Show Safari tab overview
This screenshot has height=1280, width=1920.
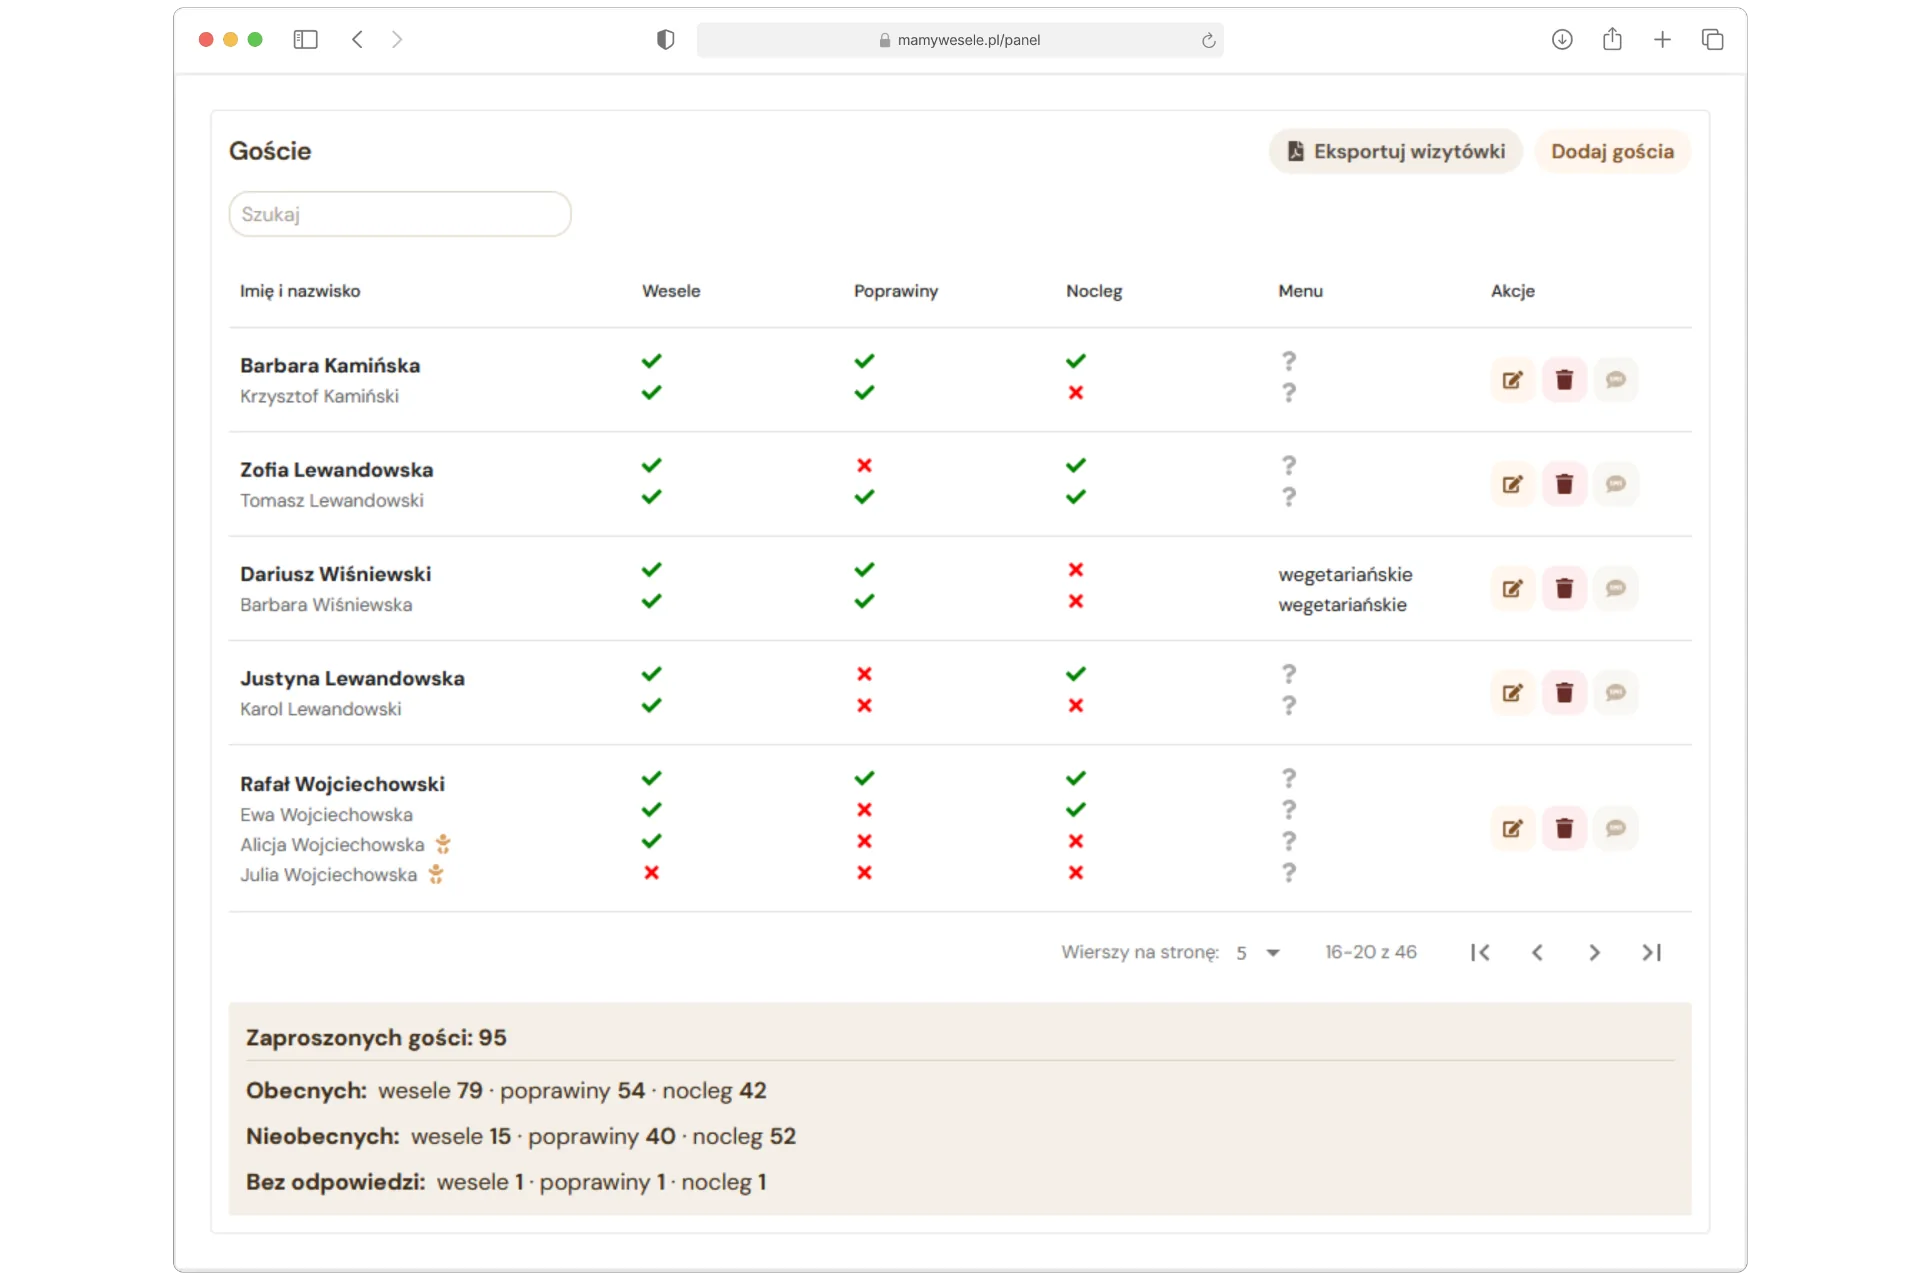(x=1712, y=39)
